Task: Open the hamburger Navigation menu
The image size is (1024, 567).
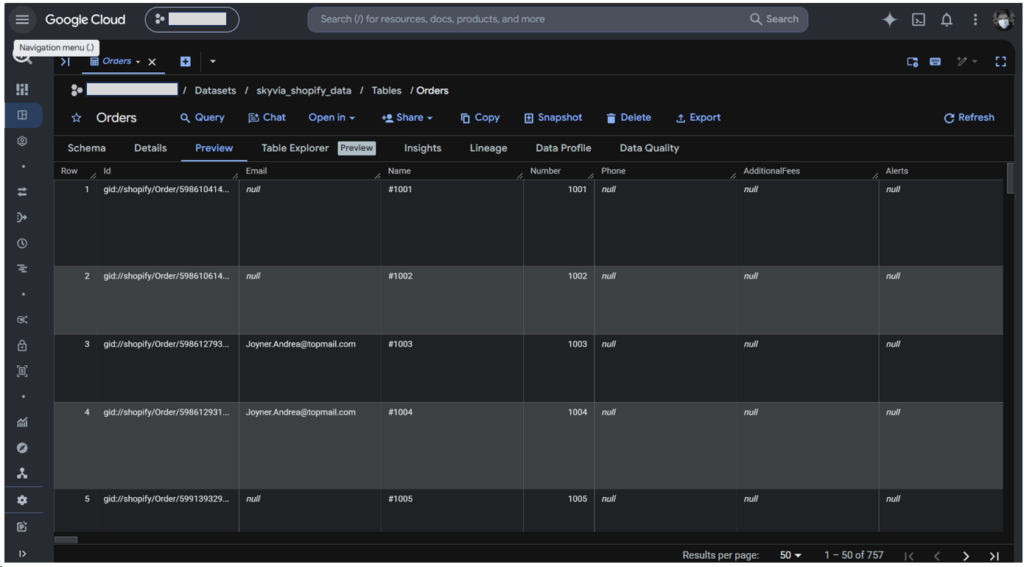Action: [x=22, y=20]
